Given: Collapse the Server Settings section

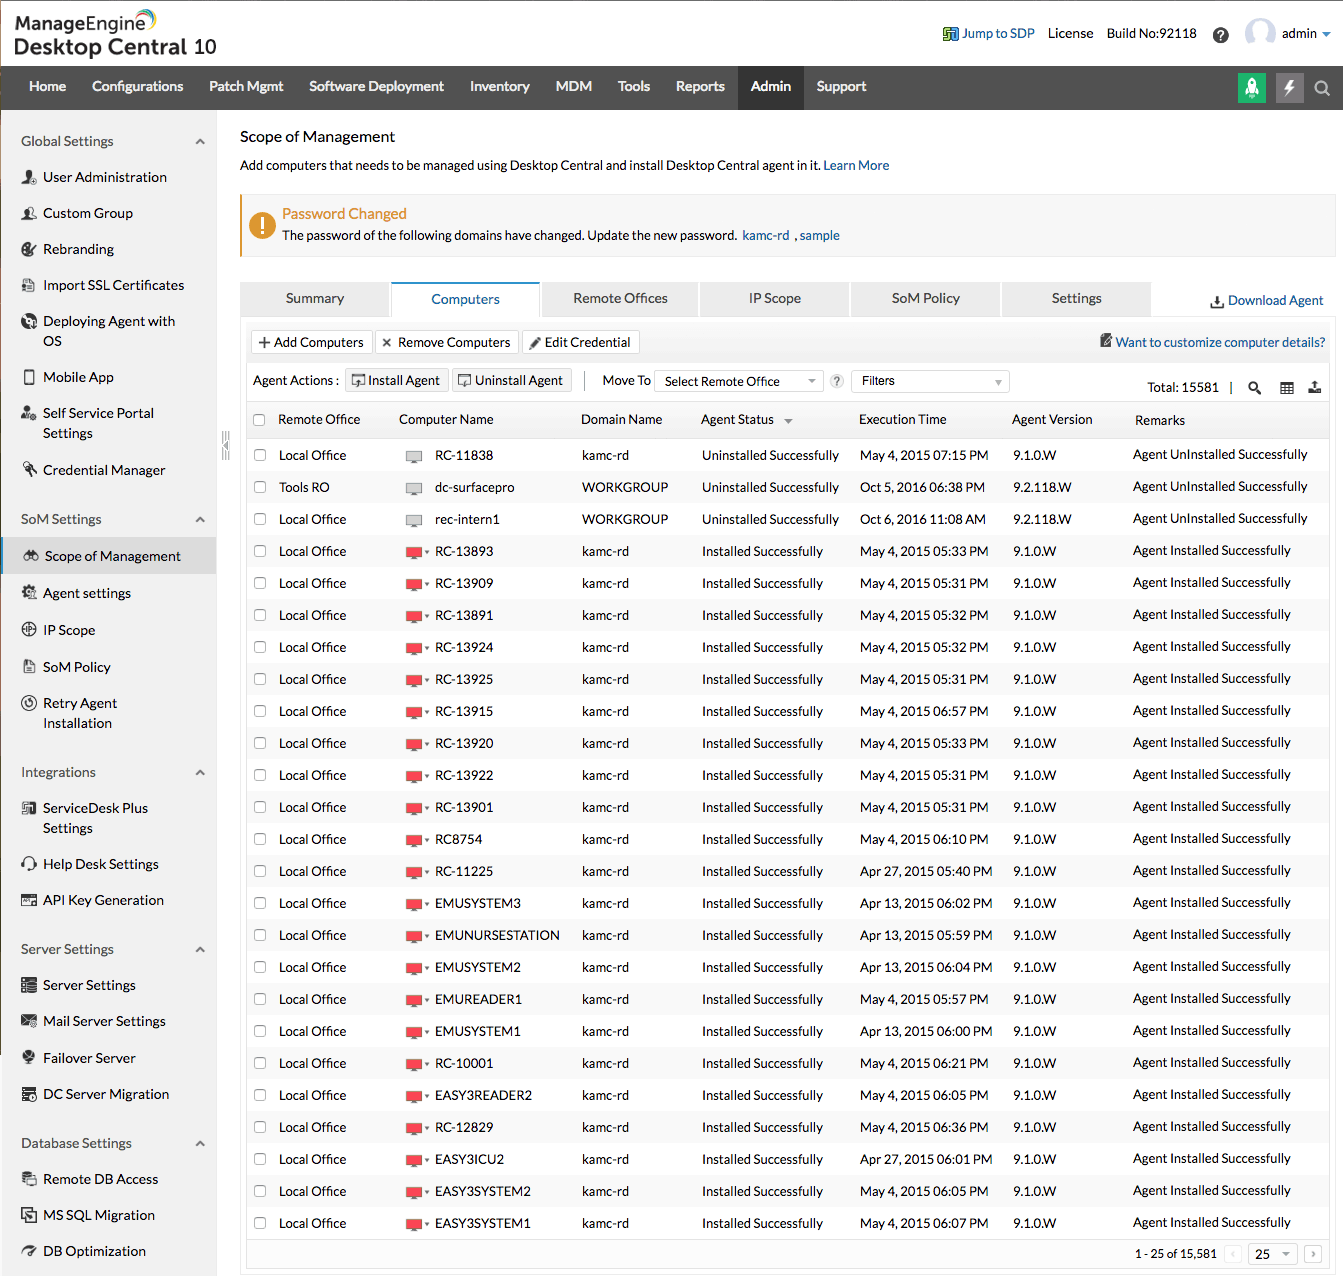Looking at the screenshot, I should pyautogui.click(x=200, y=949).
